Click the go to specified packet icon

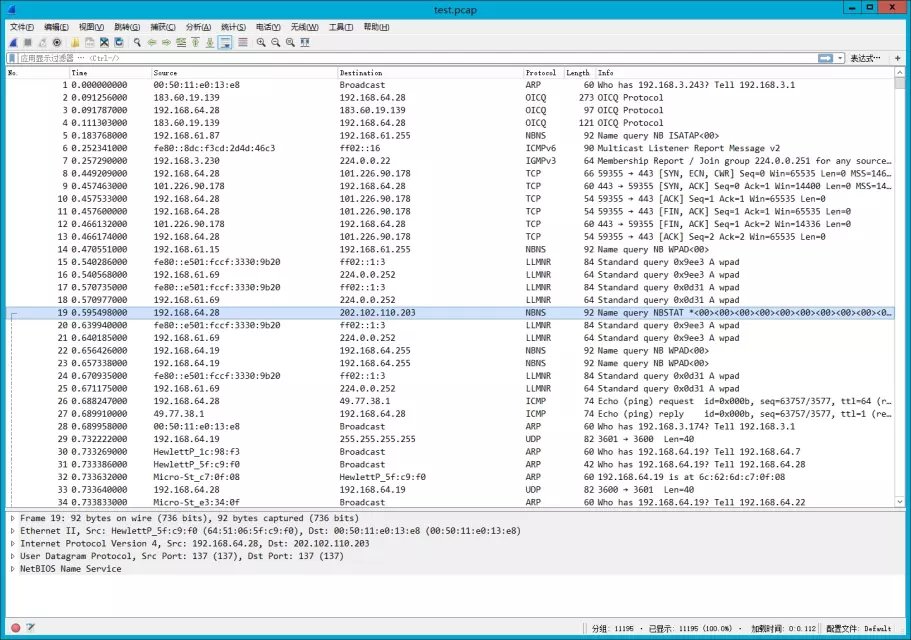[181, 42]
